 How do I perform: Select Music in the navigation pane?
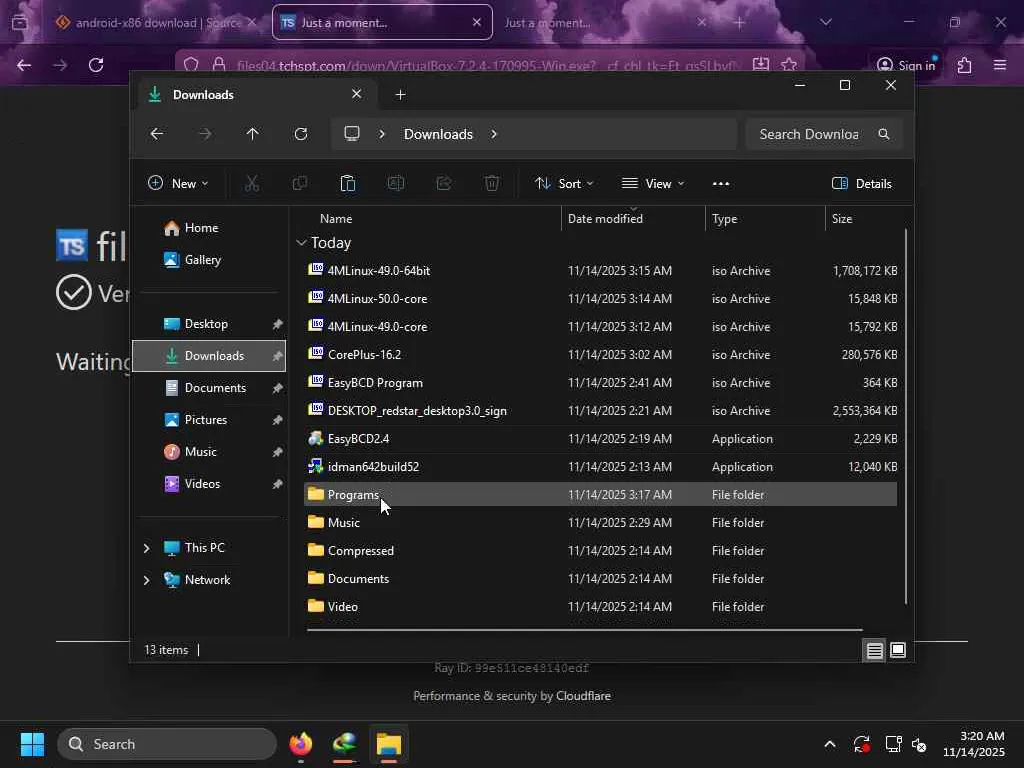(209, 452)
